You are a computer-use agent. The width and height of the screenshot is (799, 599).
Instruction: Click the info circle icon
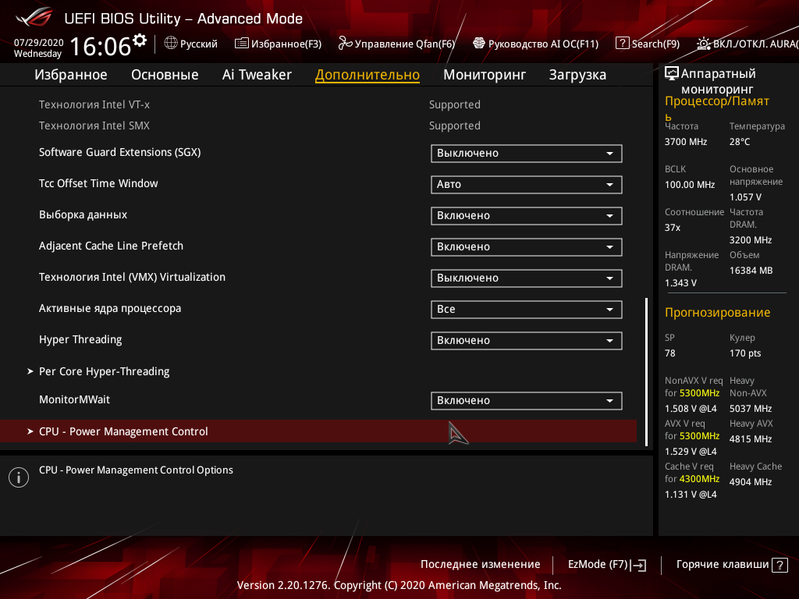point(18,477)
